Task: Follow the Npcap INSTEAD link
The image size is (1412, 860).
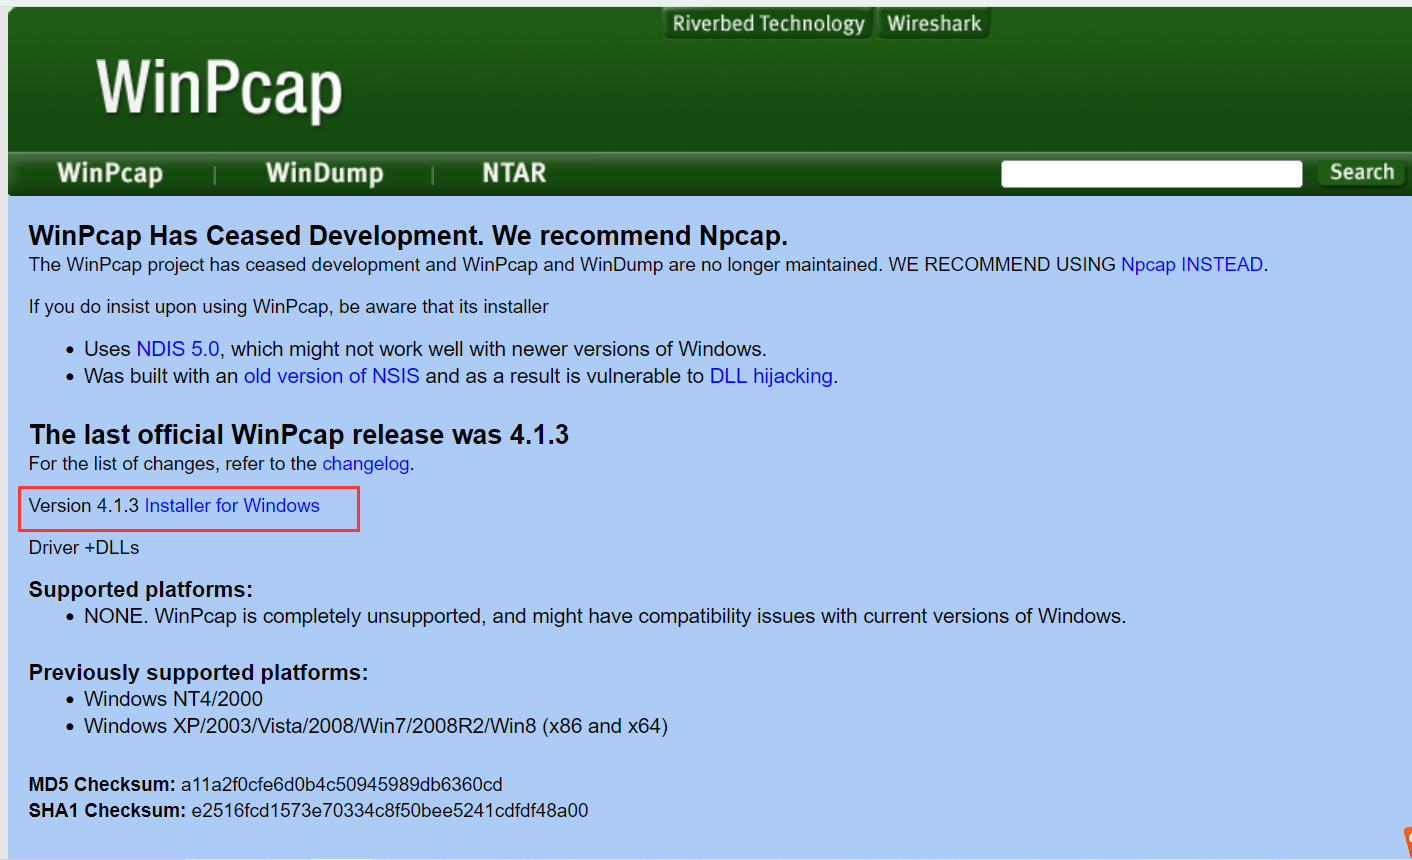Action: (x=1192, y=265)
